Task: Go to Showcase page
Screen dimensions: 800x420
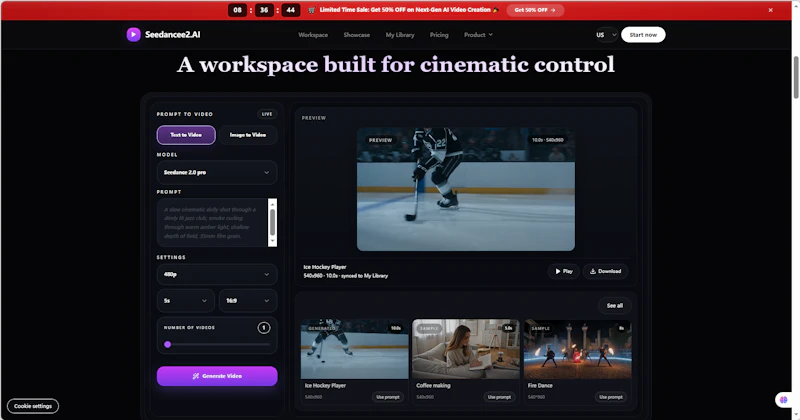Action: pos(357,35)
